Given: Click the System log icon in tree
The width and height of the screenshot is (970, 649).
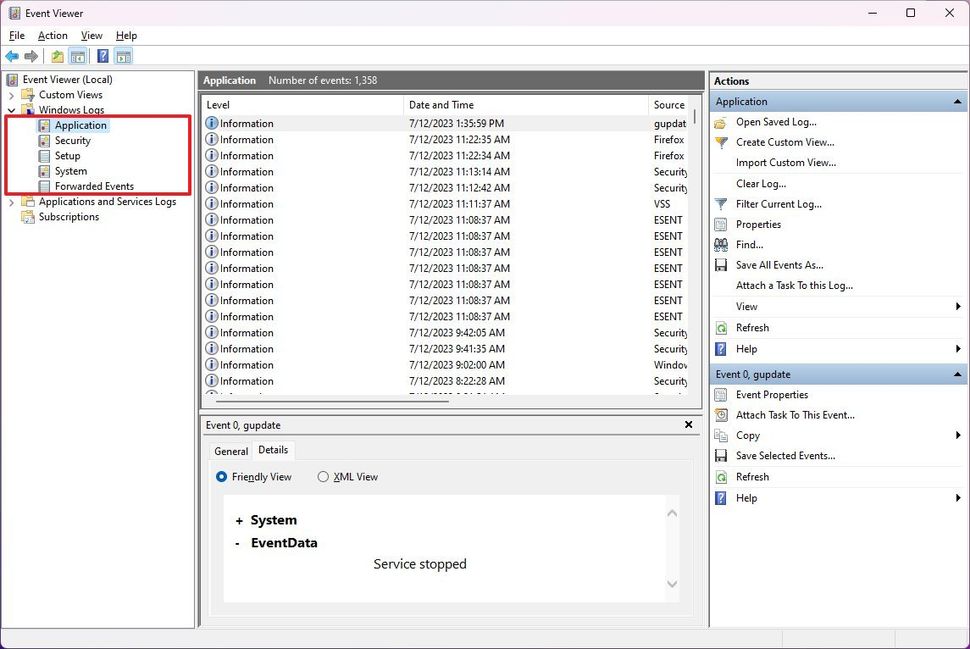Looking at the screenshot, I should pyautogui.click(x=44, y=171).
